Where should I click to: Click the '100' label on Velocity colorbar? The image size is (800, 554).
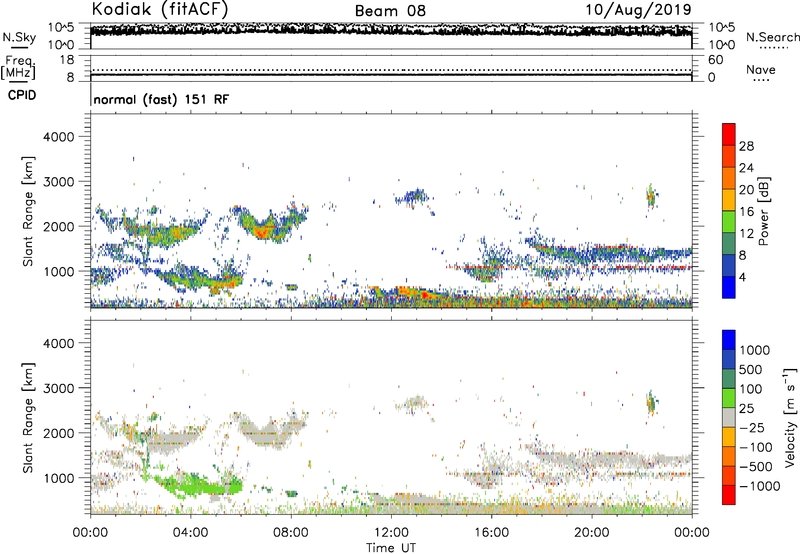pyautogui.click(x=751, y=389)
